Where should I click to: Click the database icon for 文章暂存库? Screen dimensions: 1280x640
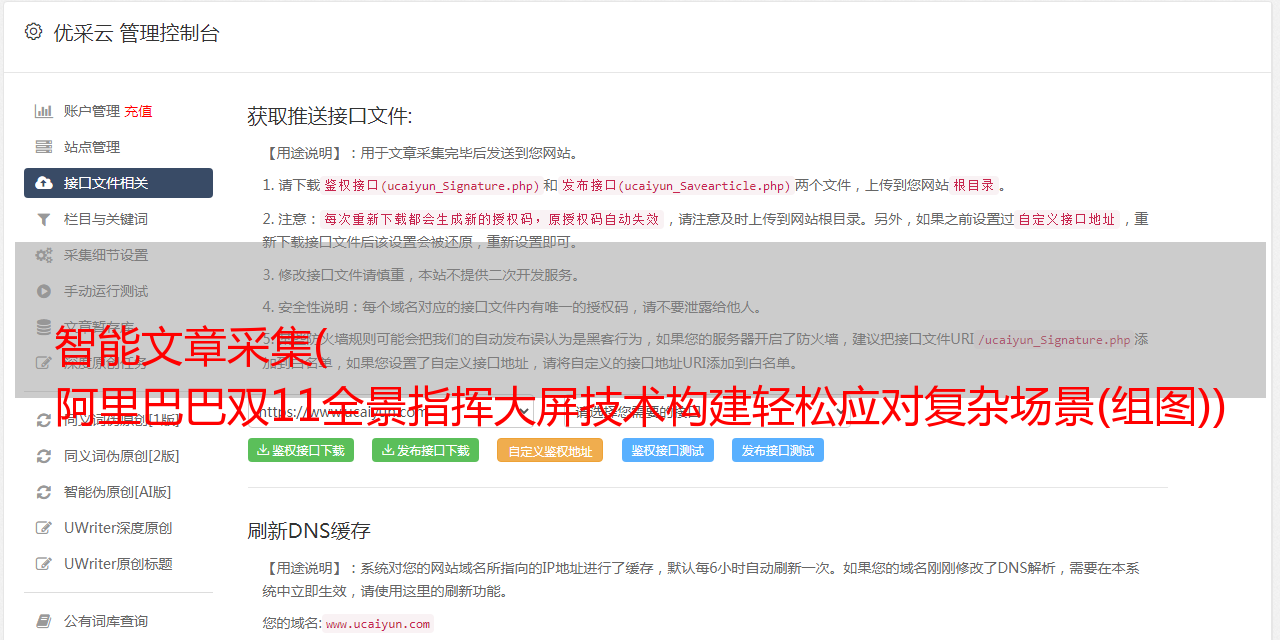click(x=44, y=327)
